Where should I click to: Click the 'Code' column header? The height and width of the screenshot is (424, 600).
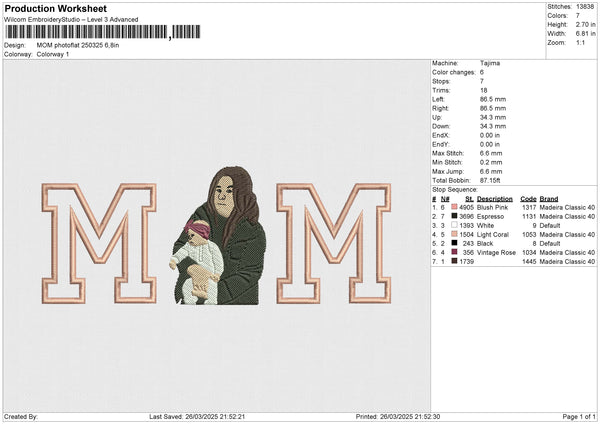(528, 199)
